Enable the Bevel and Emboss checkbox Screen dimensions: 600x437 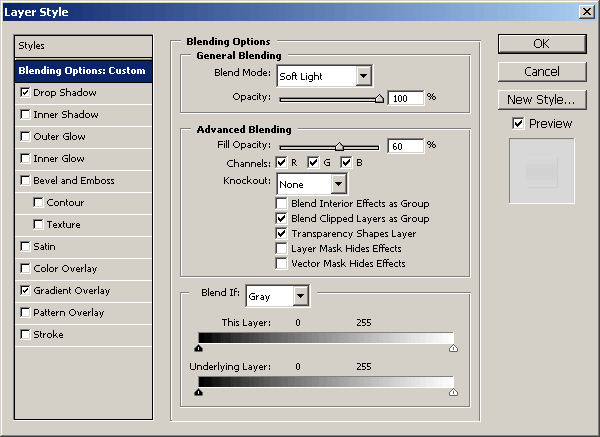[x=25, y=180]
